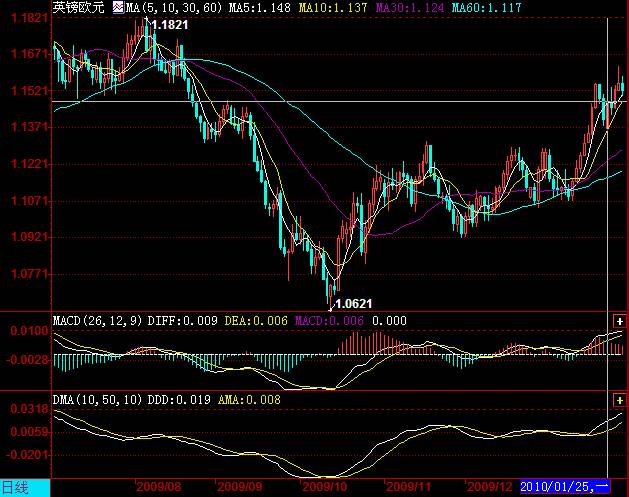
Task: Click the 2009/12 date axis label
Action: (x=490, y=487)
